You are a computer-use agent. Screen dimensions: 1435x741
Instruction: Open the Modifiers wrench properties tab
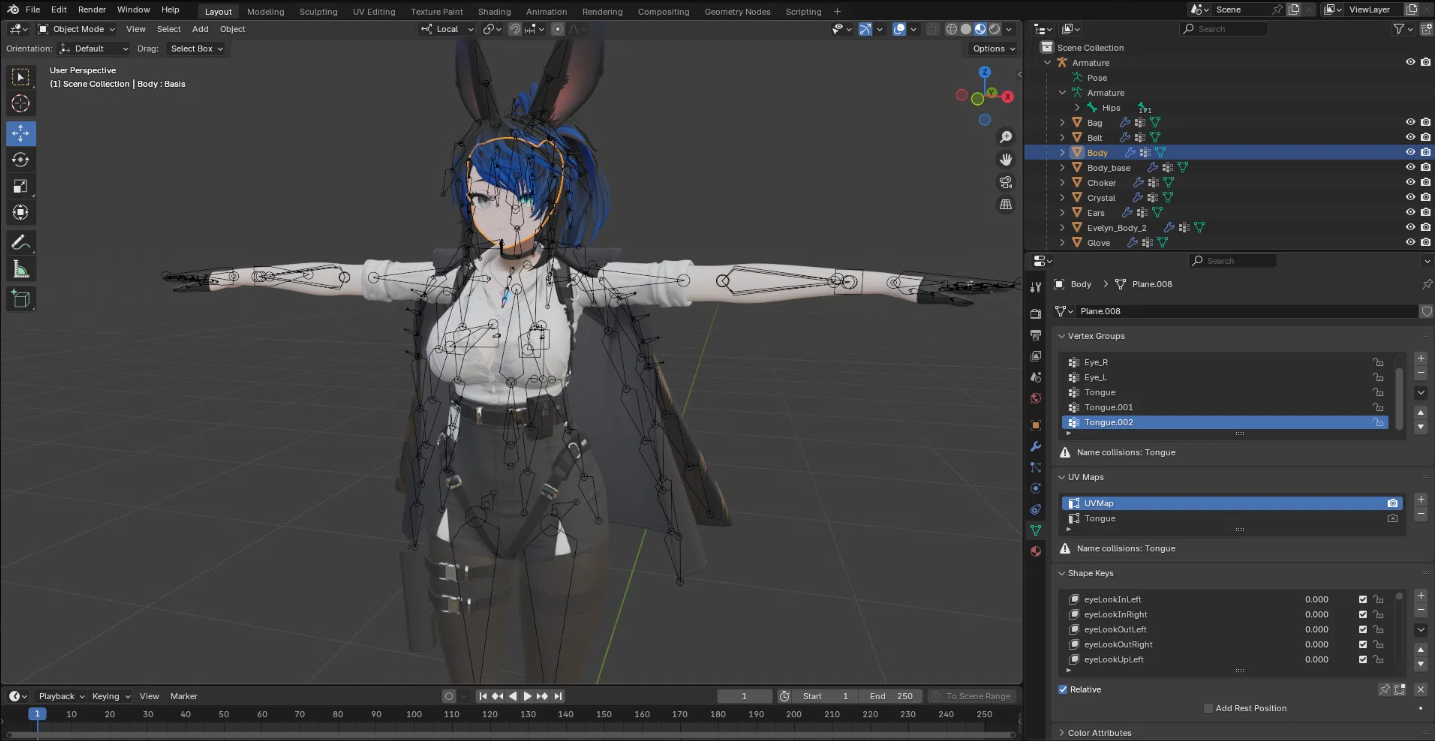(1036, 446)
